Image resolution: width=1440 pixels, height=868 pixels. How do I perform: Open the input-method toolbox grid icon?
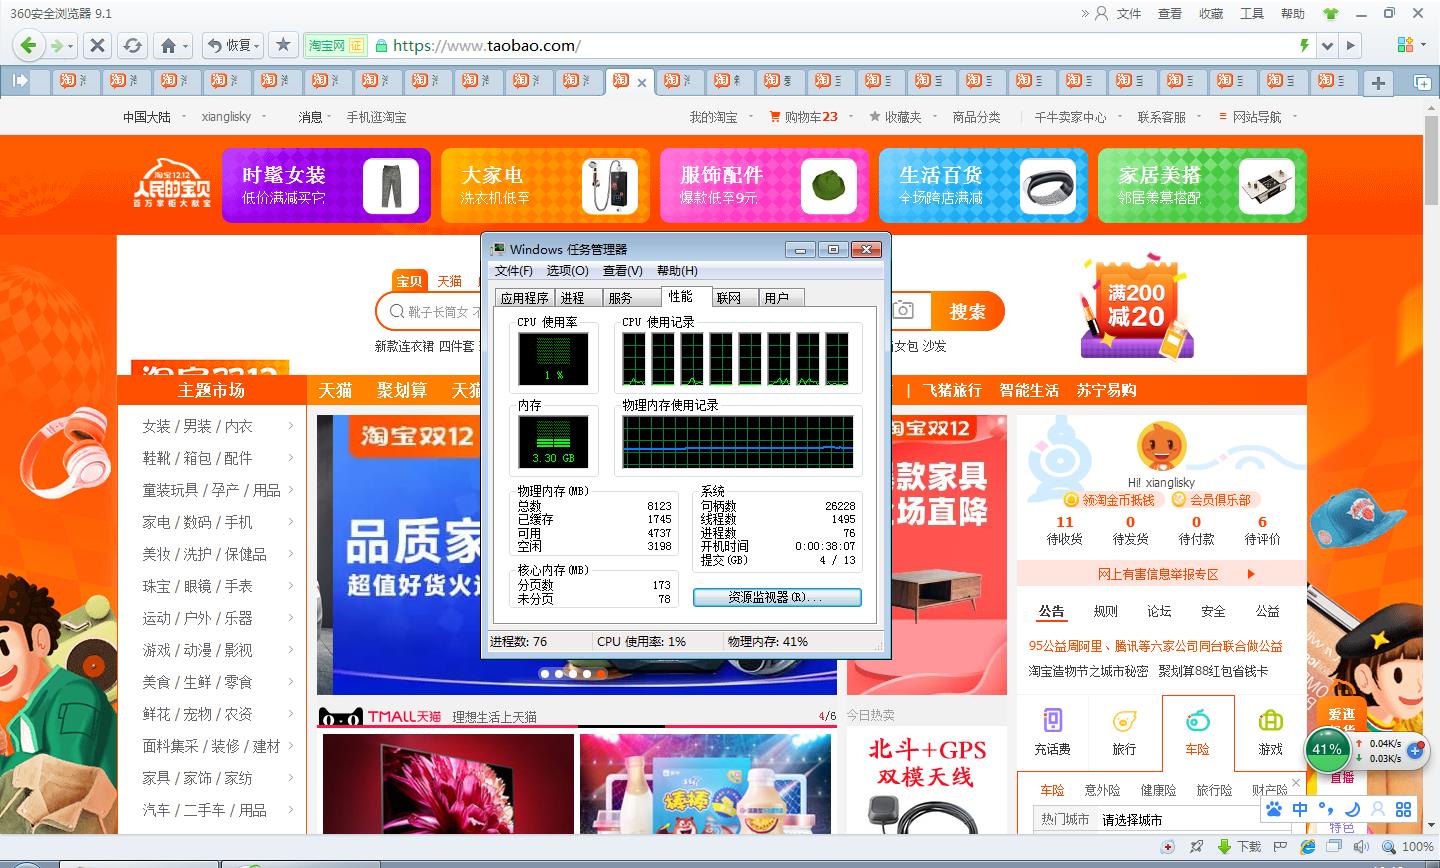[1404, 809]
